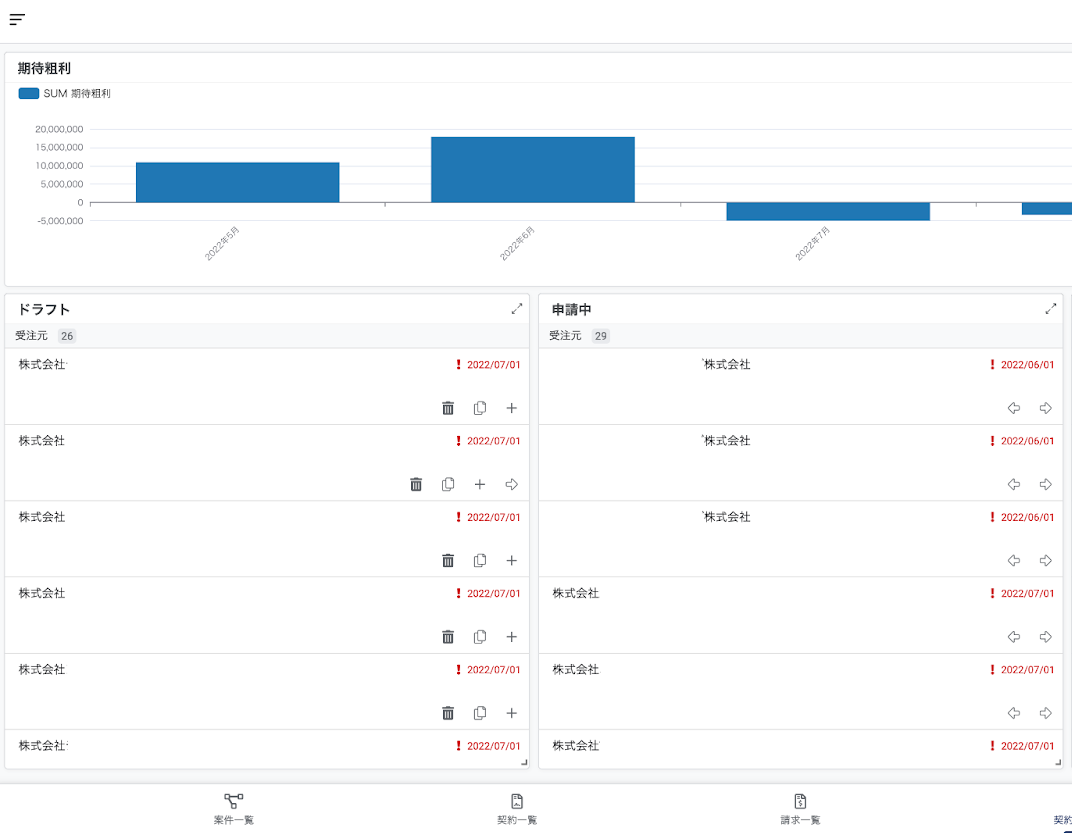This screenshot has width=1072, height=833.
Task: Click plus icon on first ドラフト card
Action: click(511, 408)
